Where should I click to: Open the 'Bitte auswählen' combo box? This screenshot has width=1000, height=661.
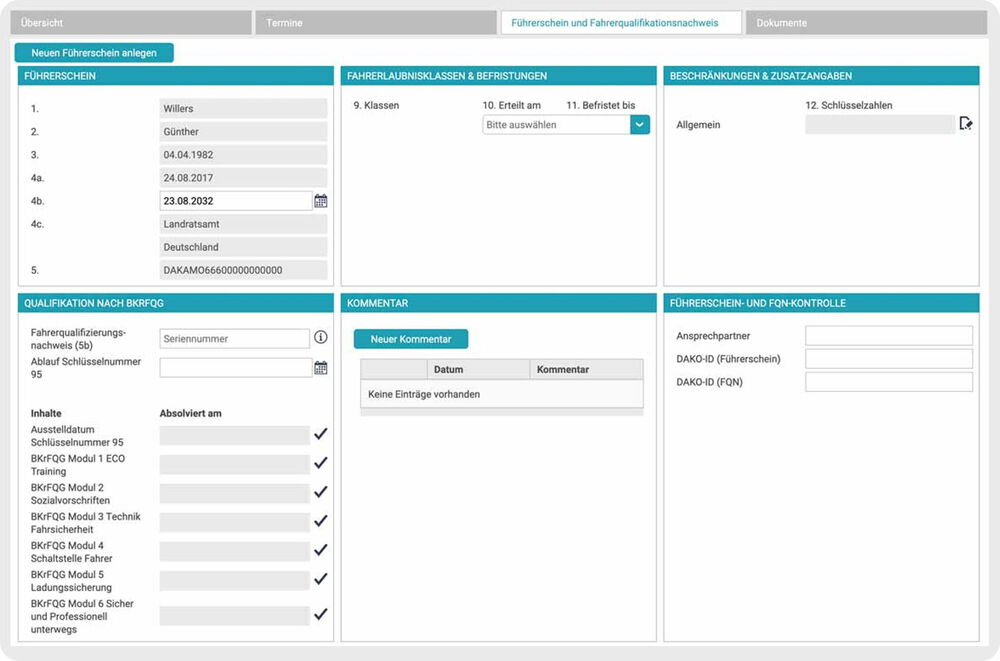tap(556, 125)
